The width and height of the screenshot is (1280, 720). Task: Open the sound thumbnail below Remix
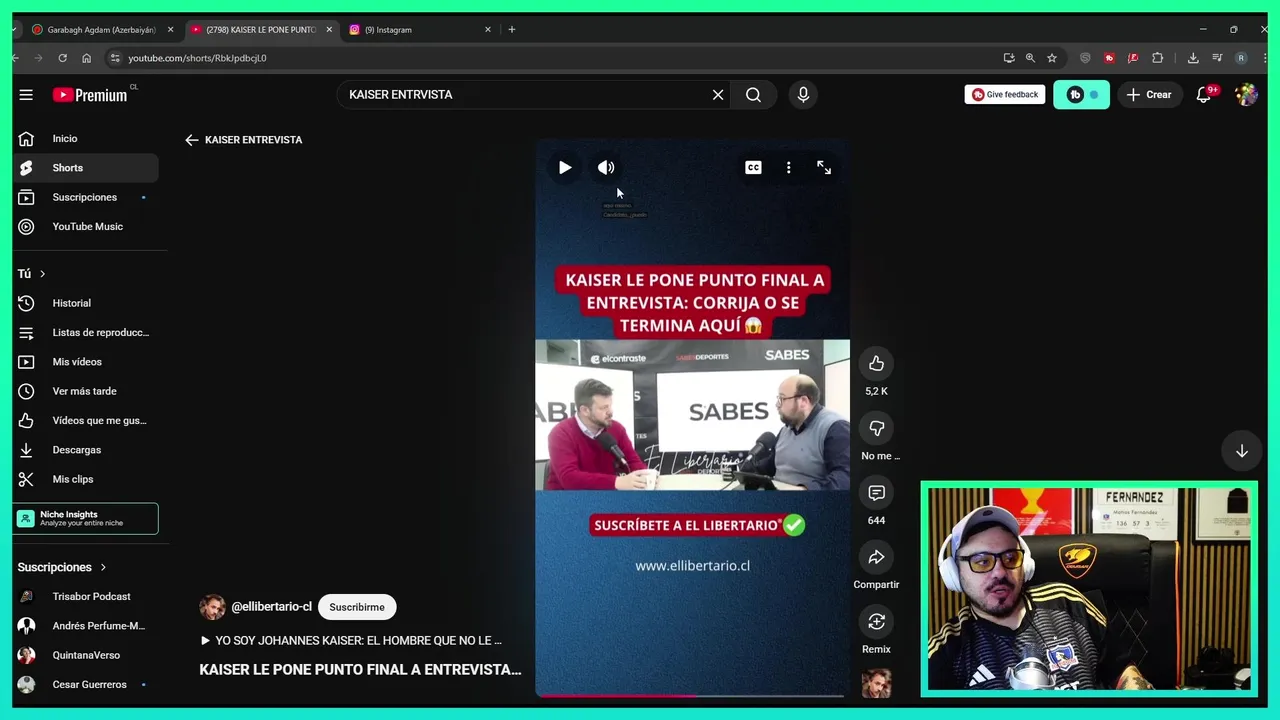pos(876,683)
